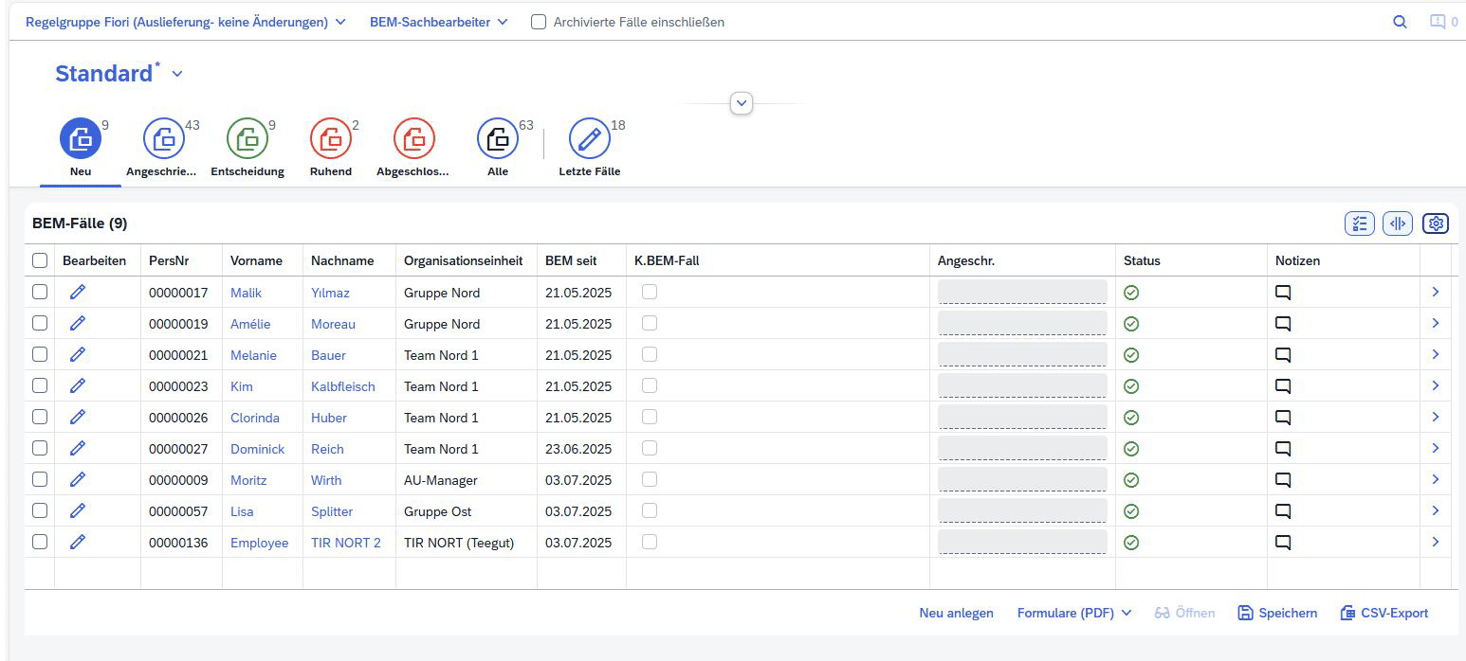
Task: Click the column width adjust icon
Action: (x=1397, y=224)
